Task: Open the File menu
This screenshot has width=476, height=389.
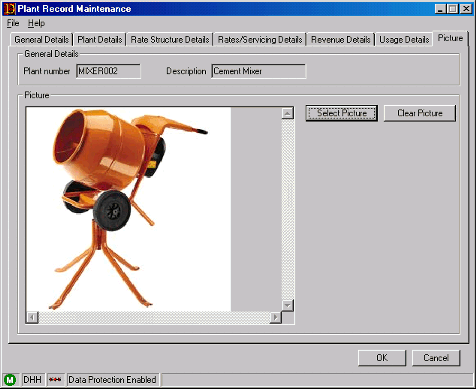Action: pyautogui.click(x=13, y=23)
